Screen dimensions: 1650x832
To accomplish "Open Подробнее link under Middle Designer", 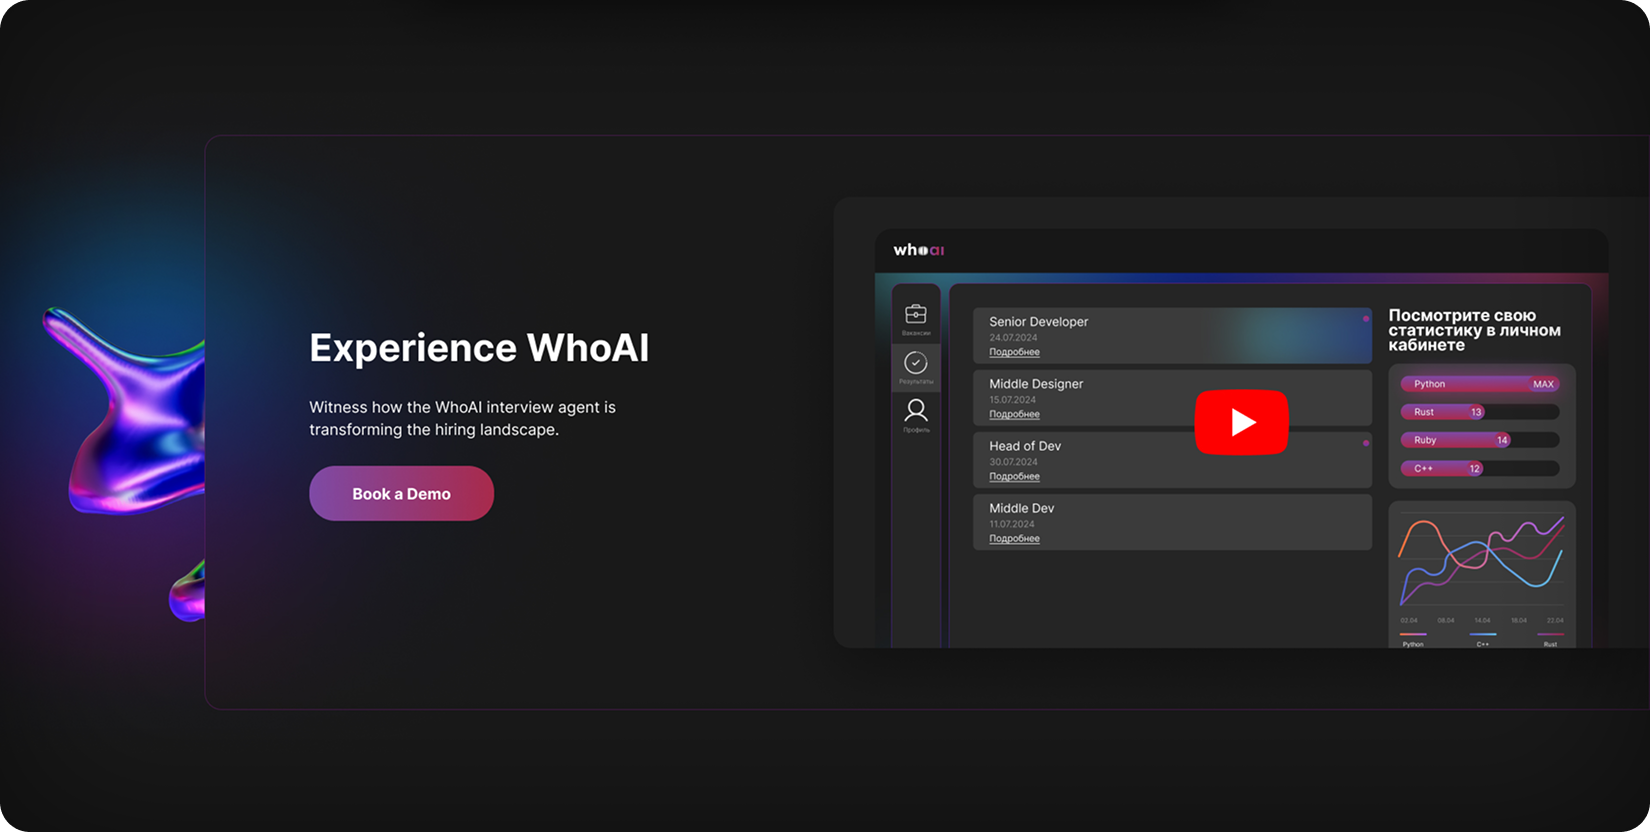I will [1014, 414].
